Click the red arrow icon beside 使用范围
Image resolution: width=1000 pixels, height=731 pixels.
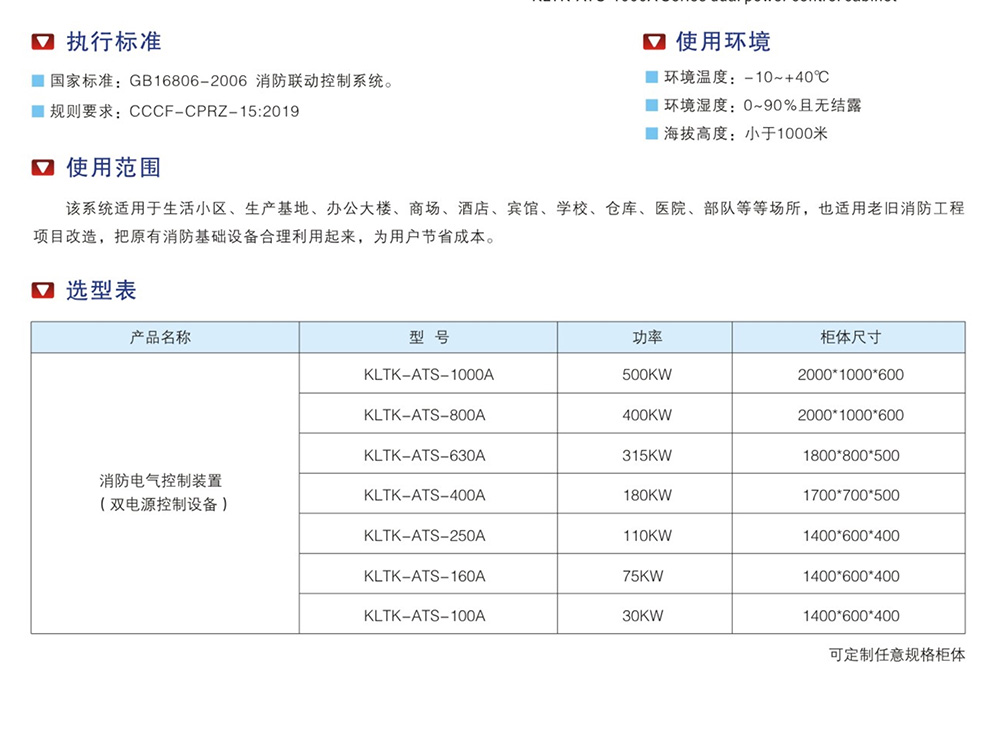tap(43, 168)
